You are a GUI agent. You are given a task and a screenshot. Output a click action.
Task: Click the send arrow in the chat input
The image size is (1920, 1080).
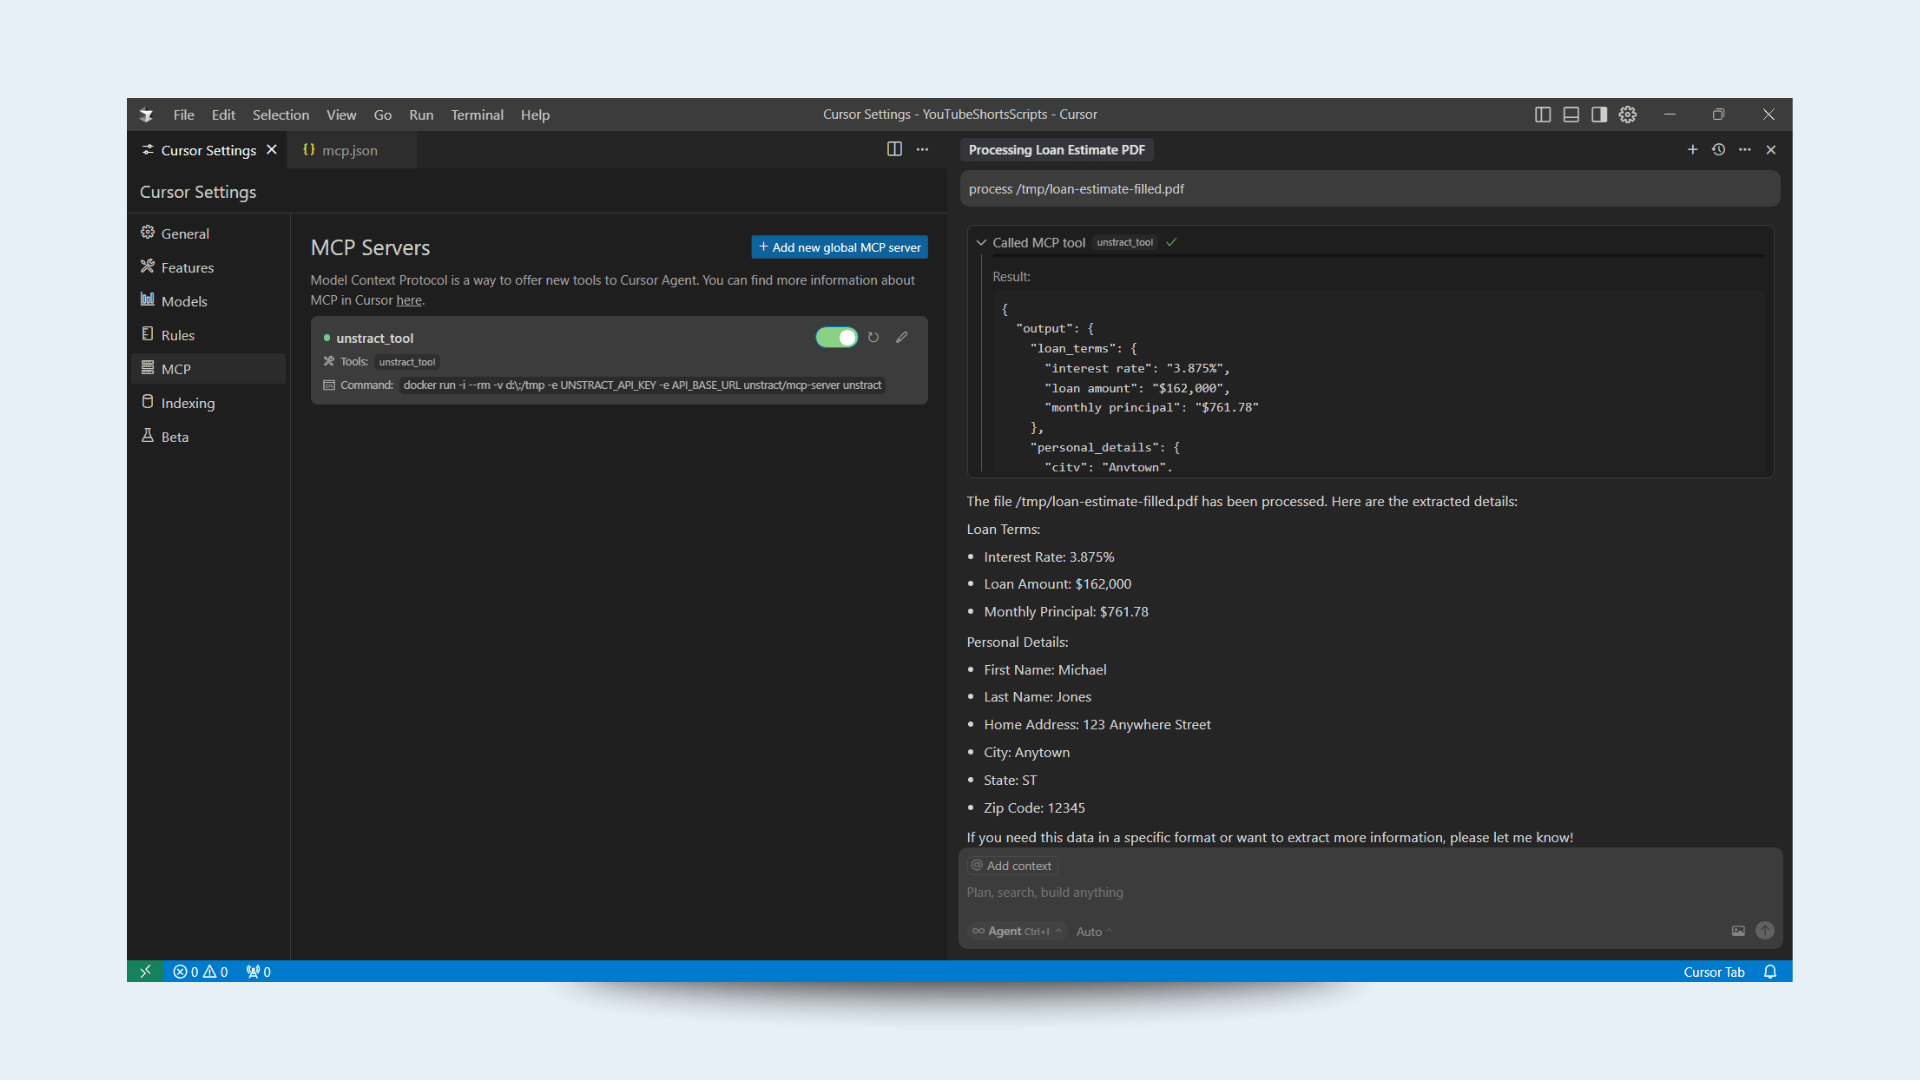(1764, 931)
